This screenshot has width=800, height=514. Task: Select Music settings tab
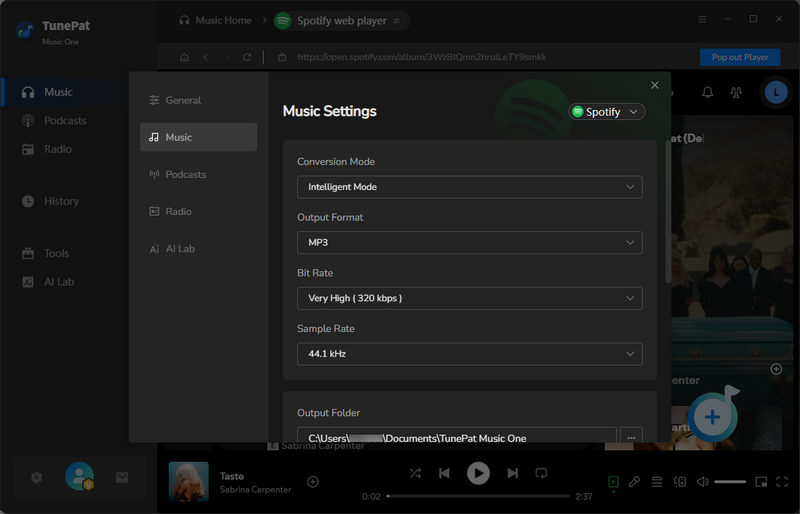198,137
